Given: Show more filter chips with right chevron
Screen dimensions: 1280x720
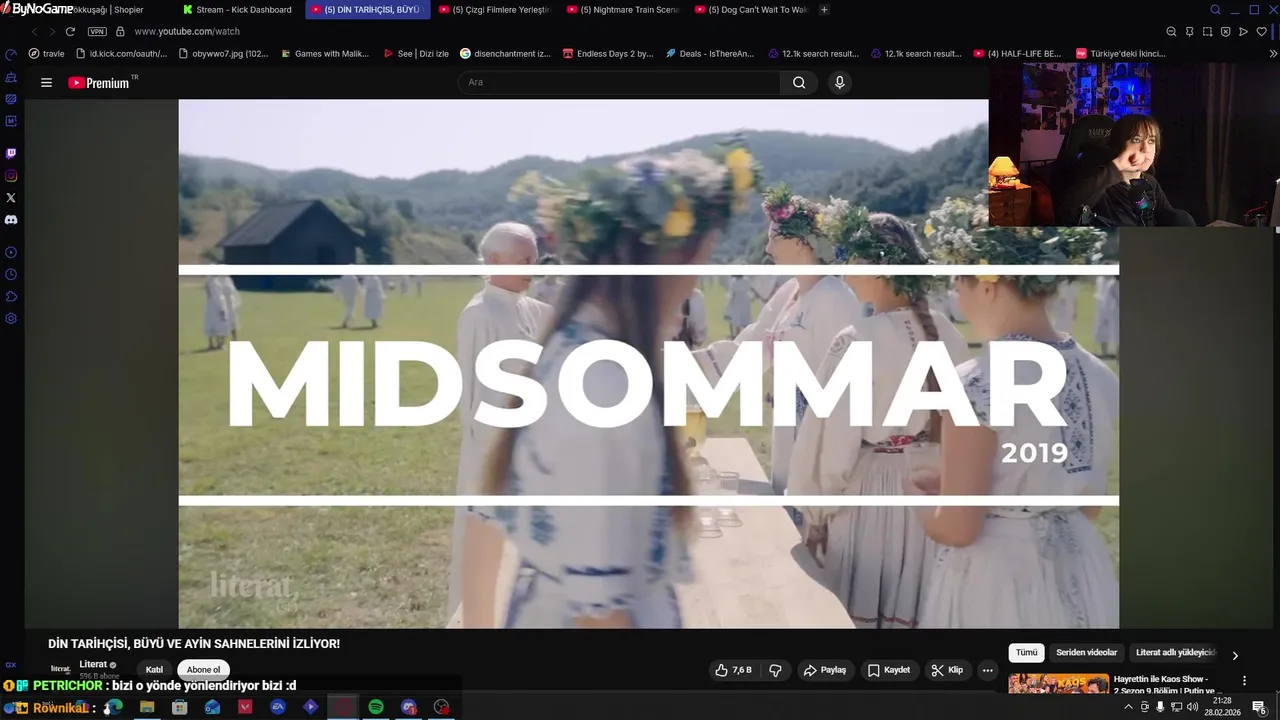Looking at the screenshot, I should 1235,655.
